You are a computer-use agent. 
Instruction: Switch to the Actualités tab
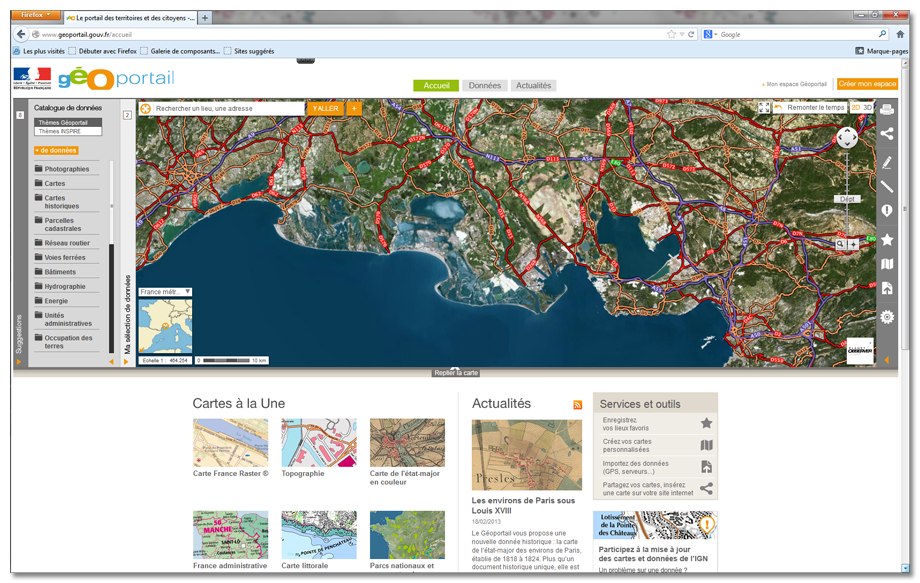click(533, 86)
